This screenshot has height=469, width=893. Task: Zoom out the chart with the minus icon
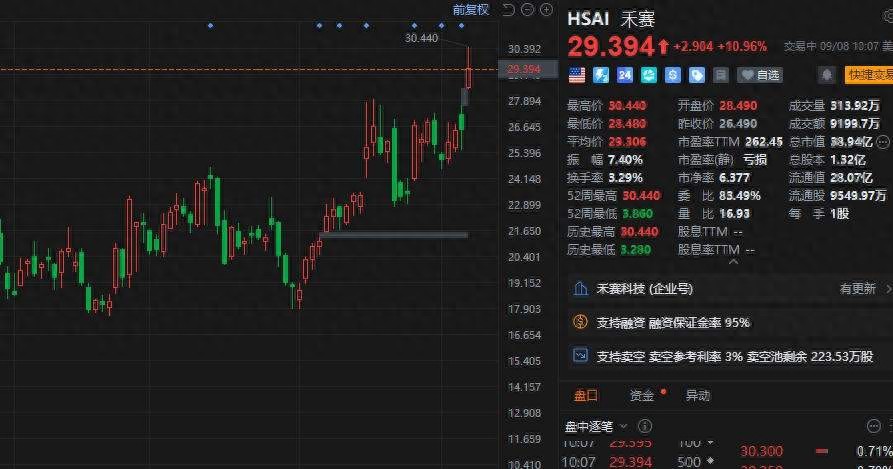click(x=527, y=10)
